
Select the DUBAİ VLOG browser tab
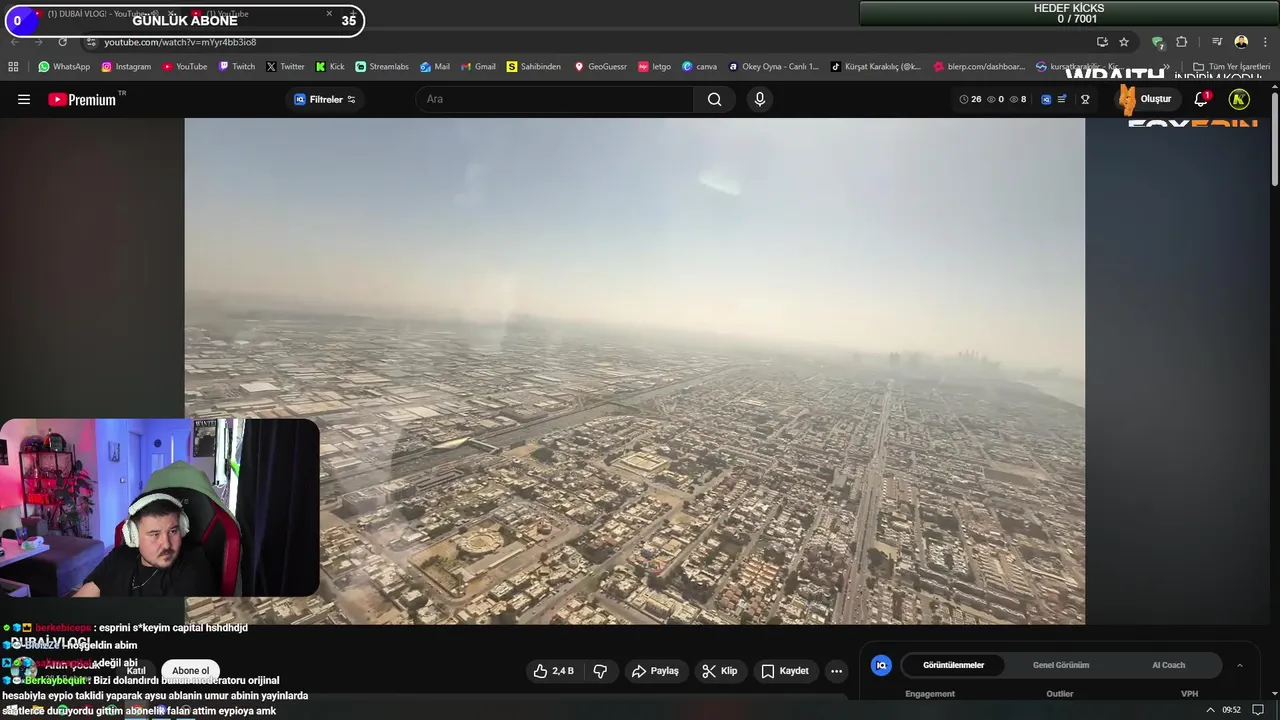pyautogui.click(x=98, y=14)
